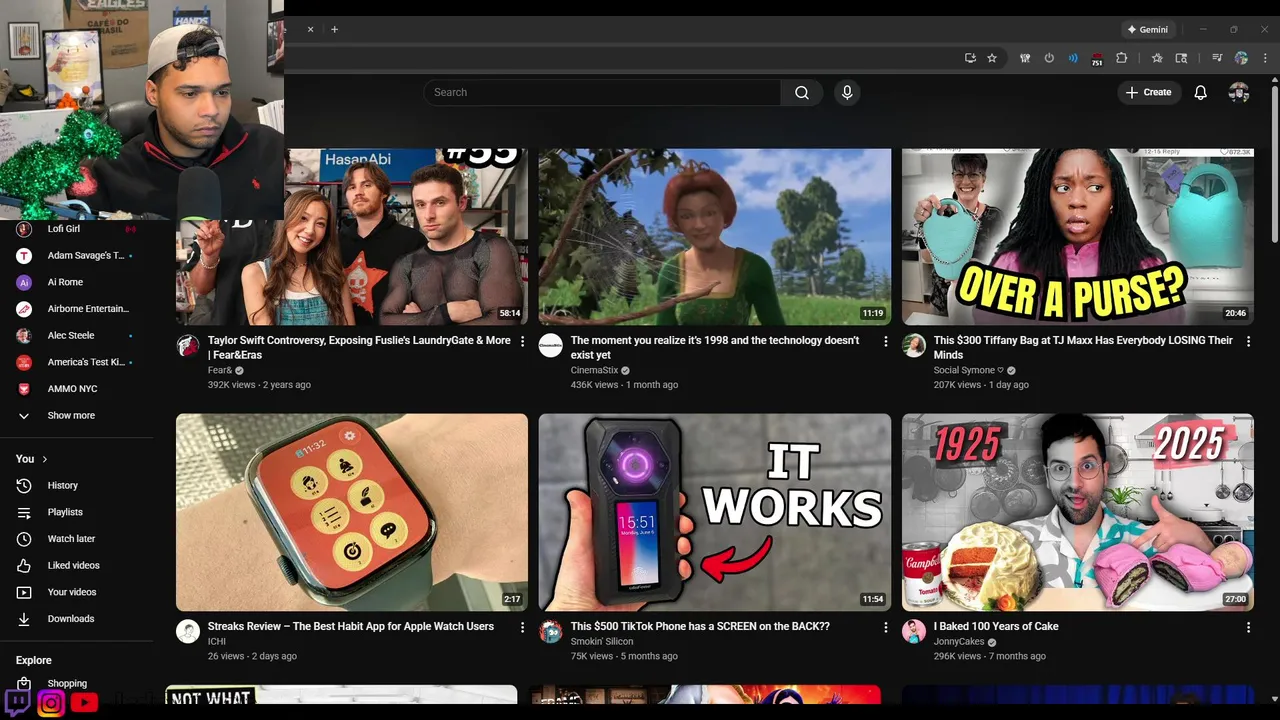Open the extension showing badge 751
1280x720 pixels.
point(1097,59)
